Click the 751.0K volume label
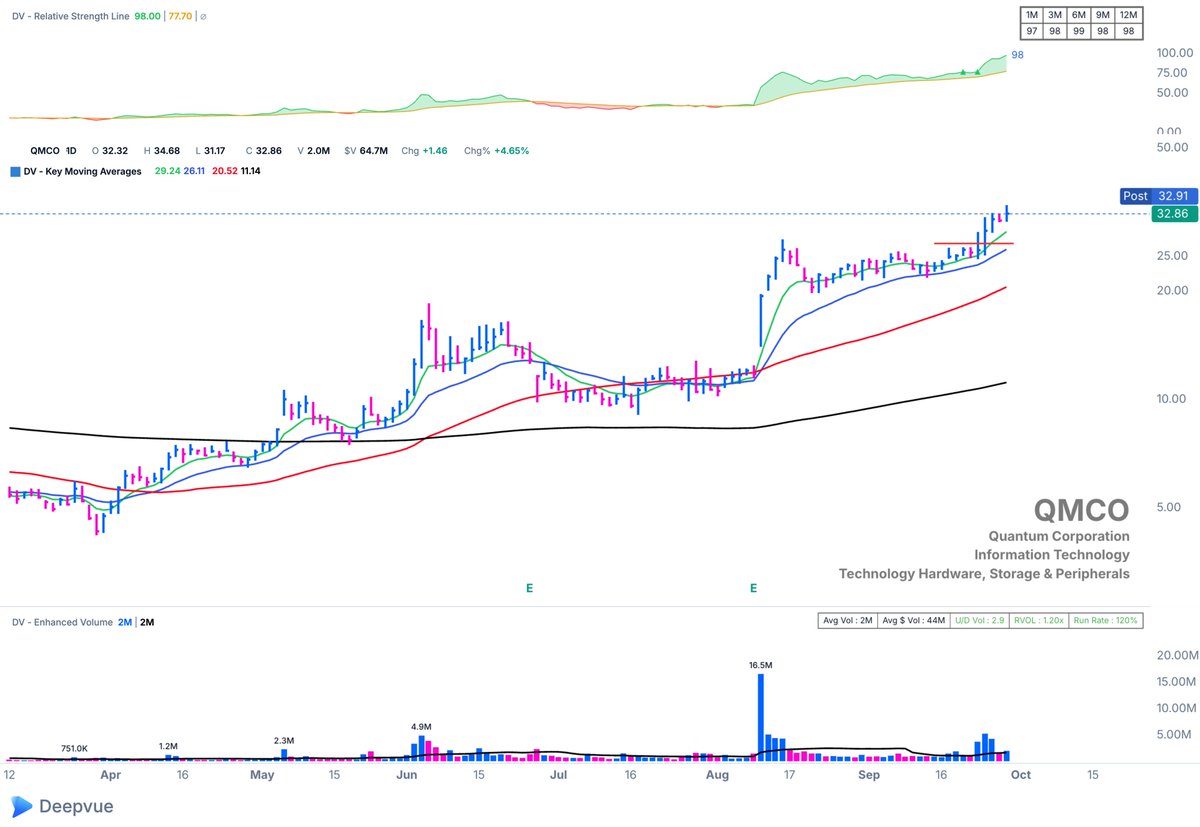Image resolution: width=1200 pixels, height=827 pixels. pyautogui.click(x=73, y=748)
